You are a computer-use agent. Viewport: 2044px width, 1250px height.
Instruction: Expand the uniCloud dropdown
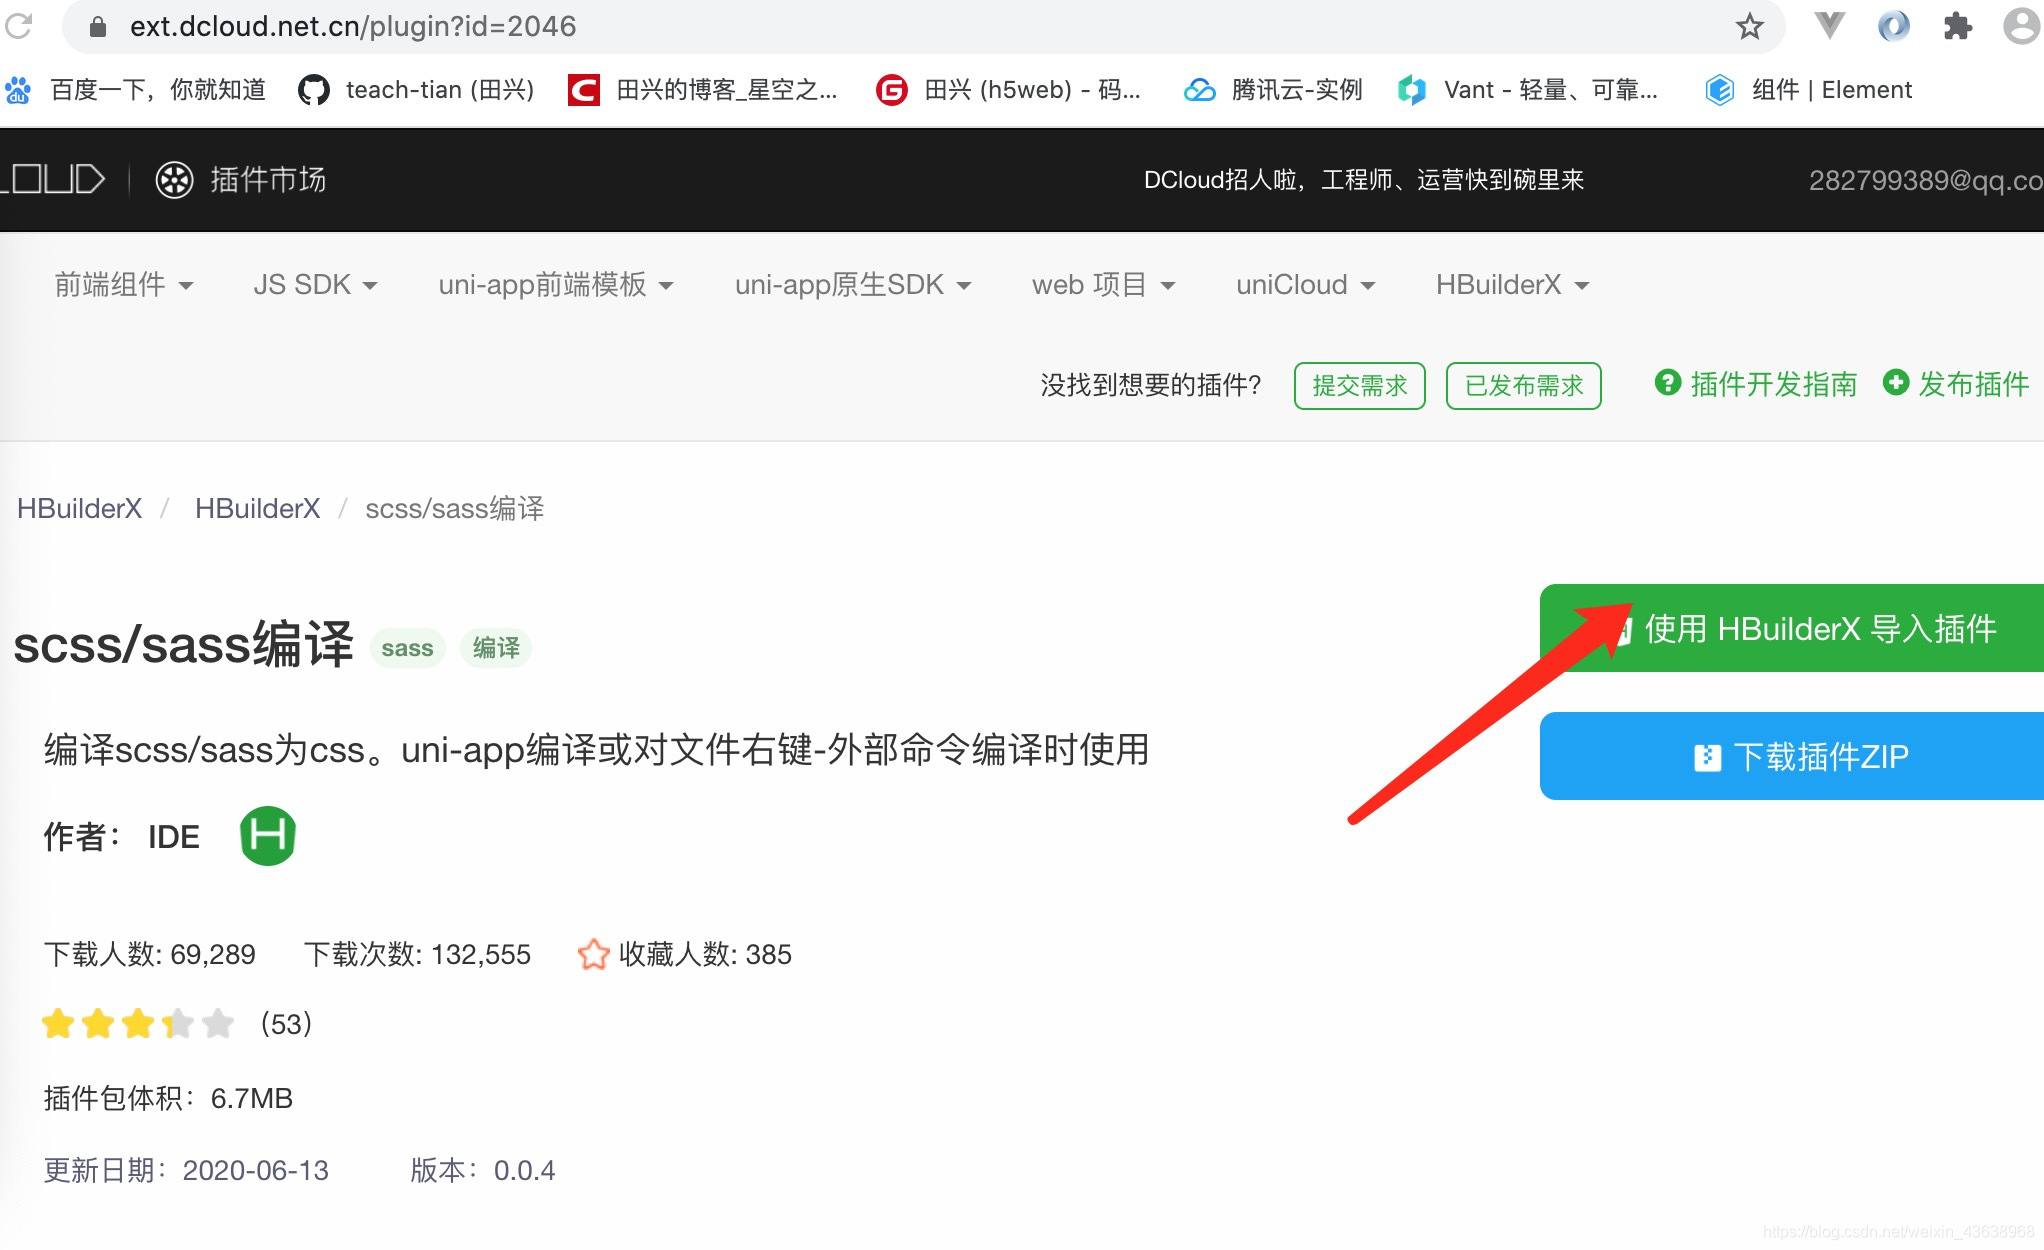tap(1305, 285)
